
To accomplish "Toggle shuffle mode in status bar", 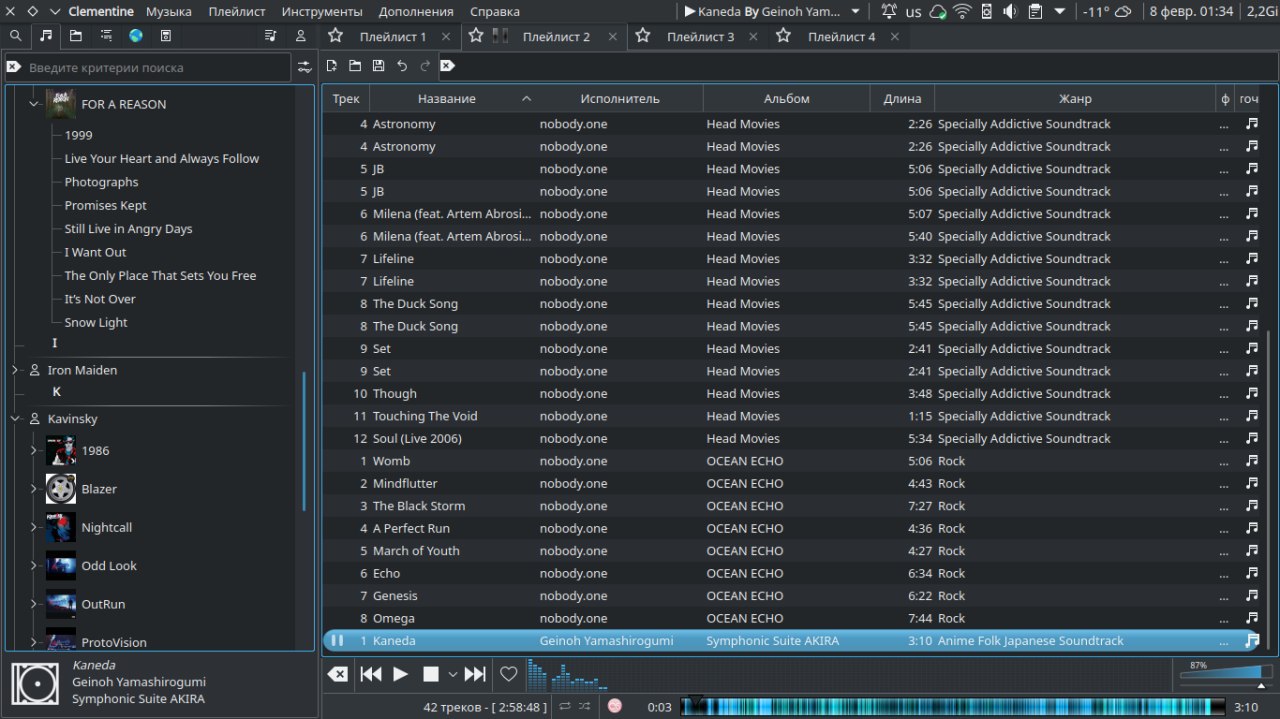I will [x=585, y=706].
